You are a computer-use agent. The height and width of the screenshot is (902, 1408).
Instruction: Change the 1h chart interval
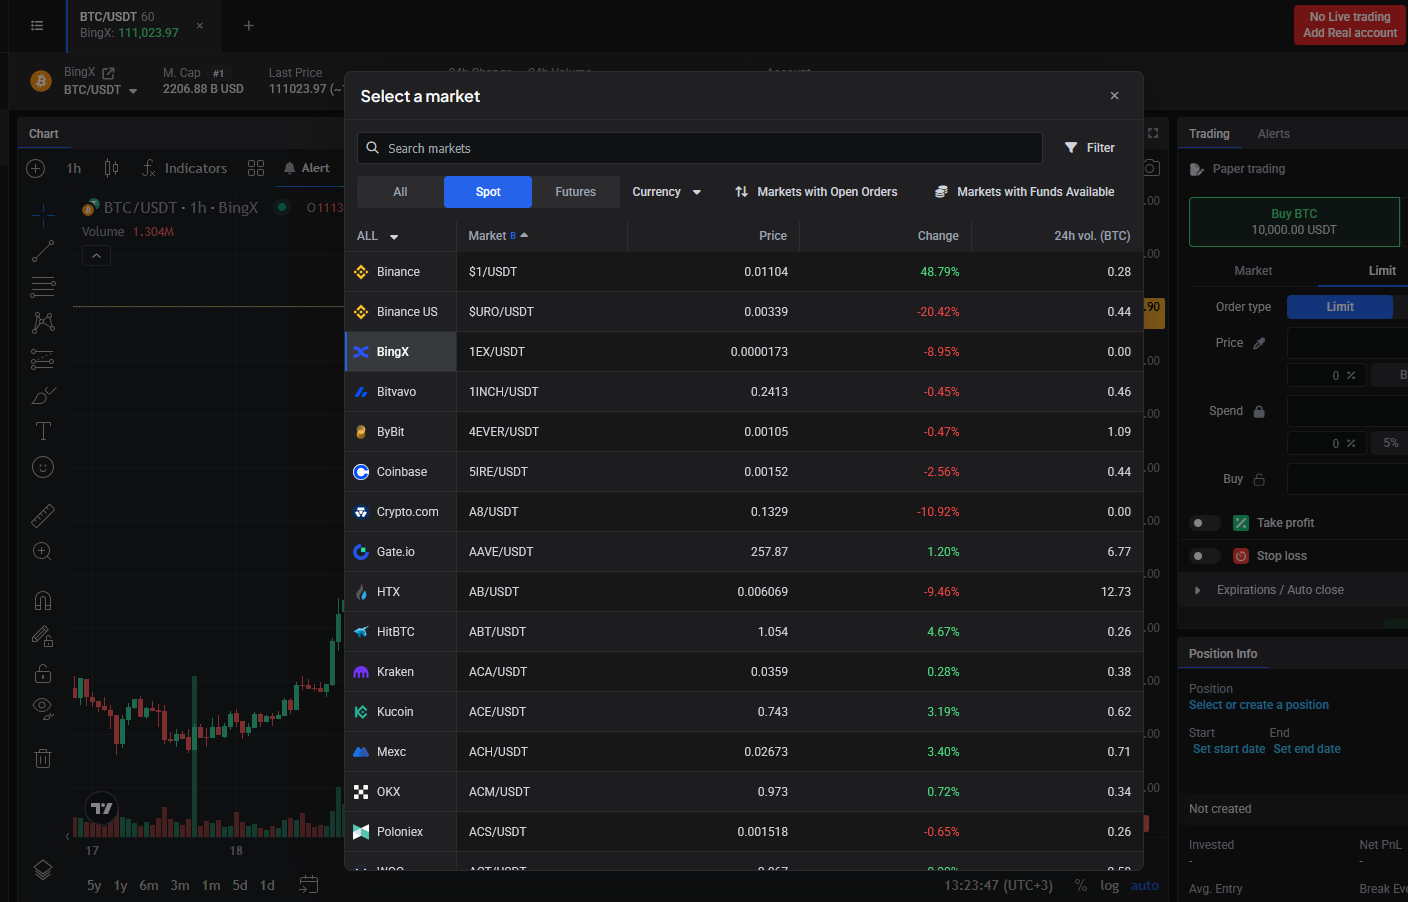click(74, 168)
